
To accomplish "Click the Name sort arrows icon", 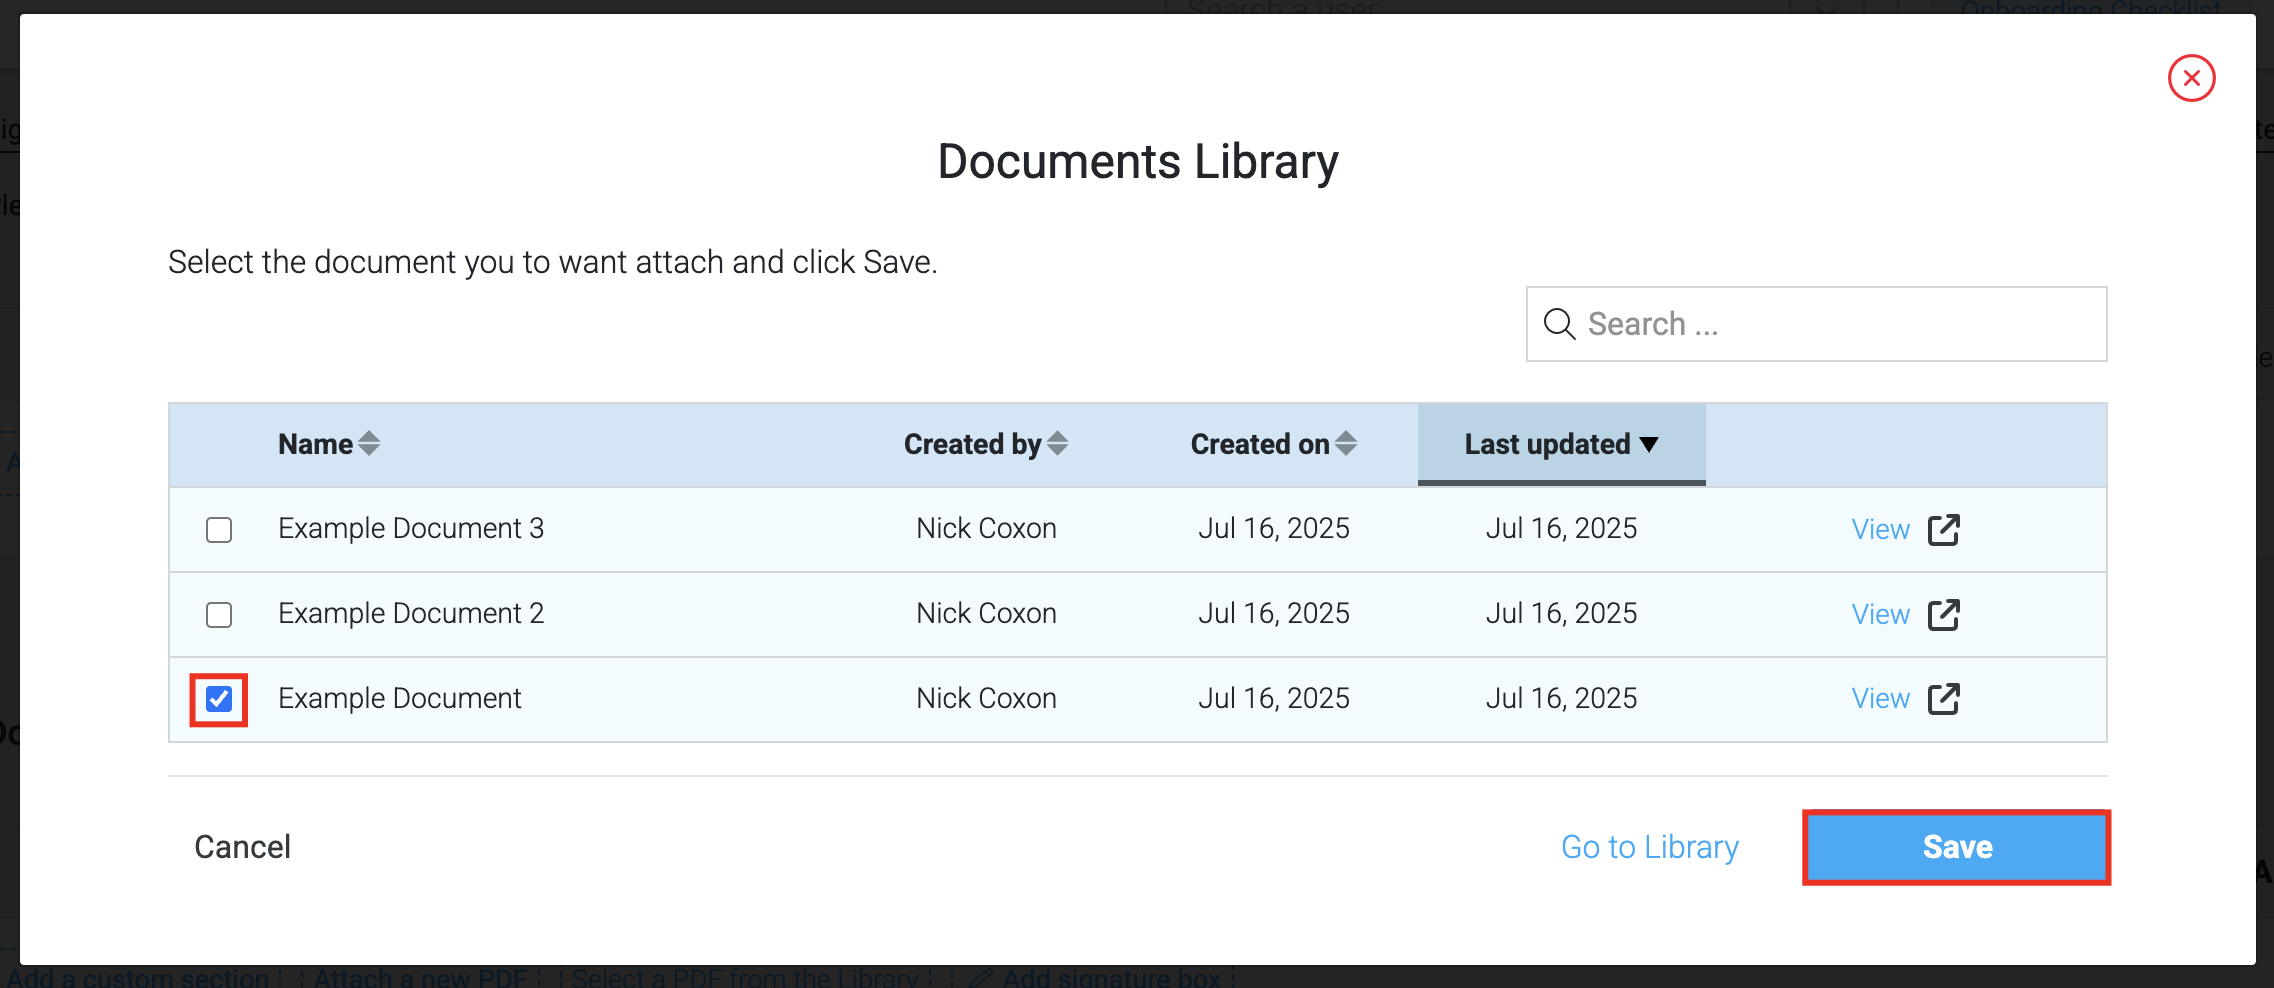I will pos(369,443).
